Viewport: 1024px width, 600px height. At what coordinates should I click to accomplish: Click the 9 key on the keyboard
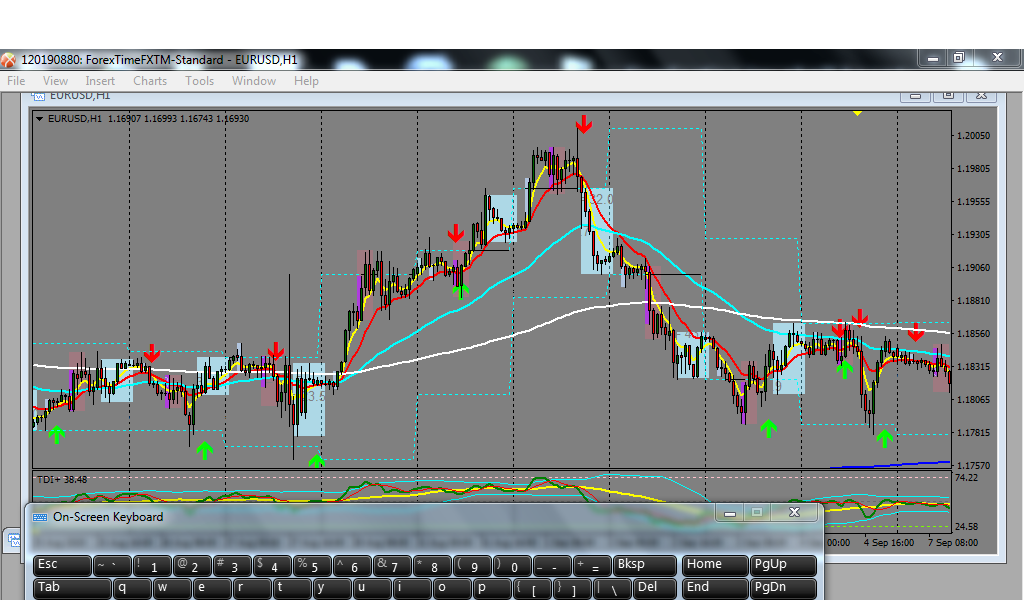pos(472,565)
